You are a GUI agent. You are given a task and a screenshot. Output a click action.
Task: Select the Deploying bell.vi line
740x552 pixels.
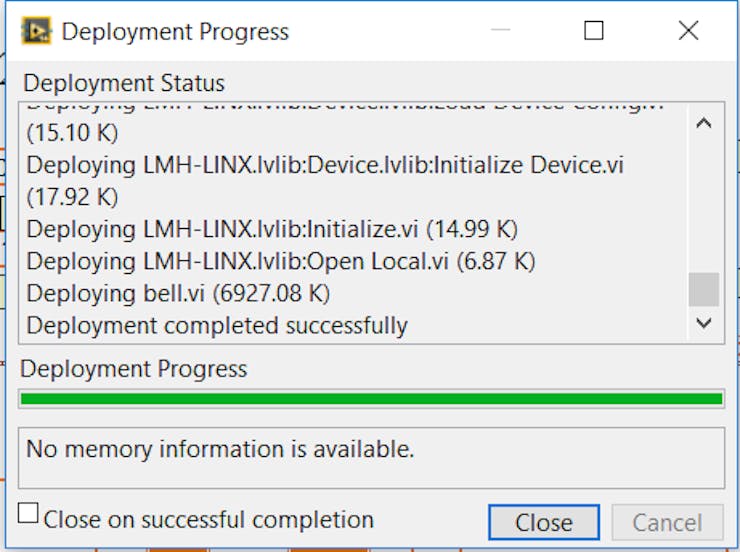click(178, 293)
